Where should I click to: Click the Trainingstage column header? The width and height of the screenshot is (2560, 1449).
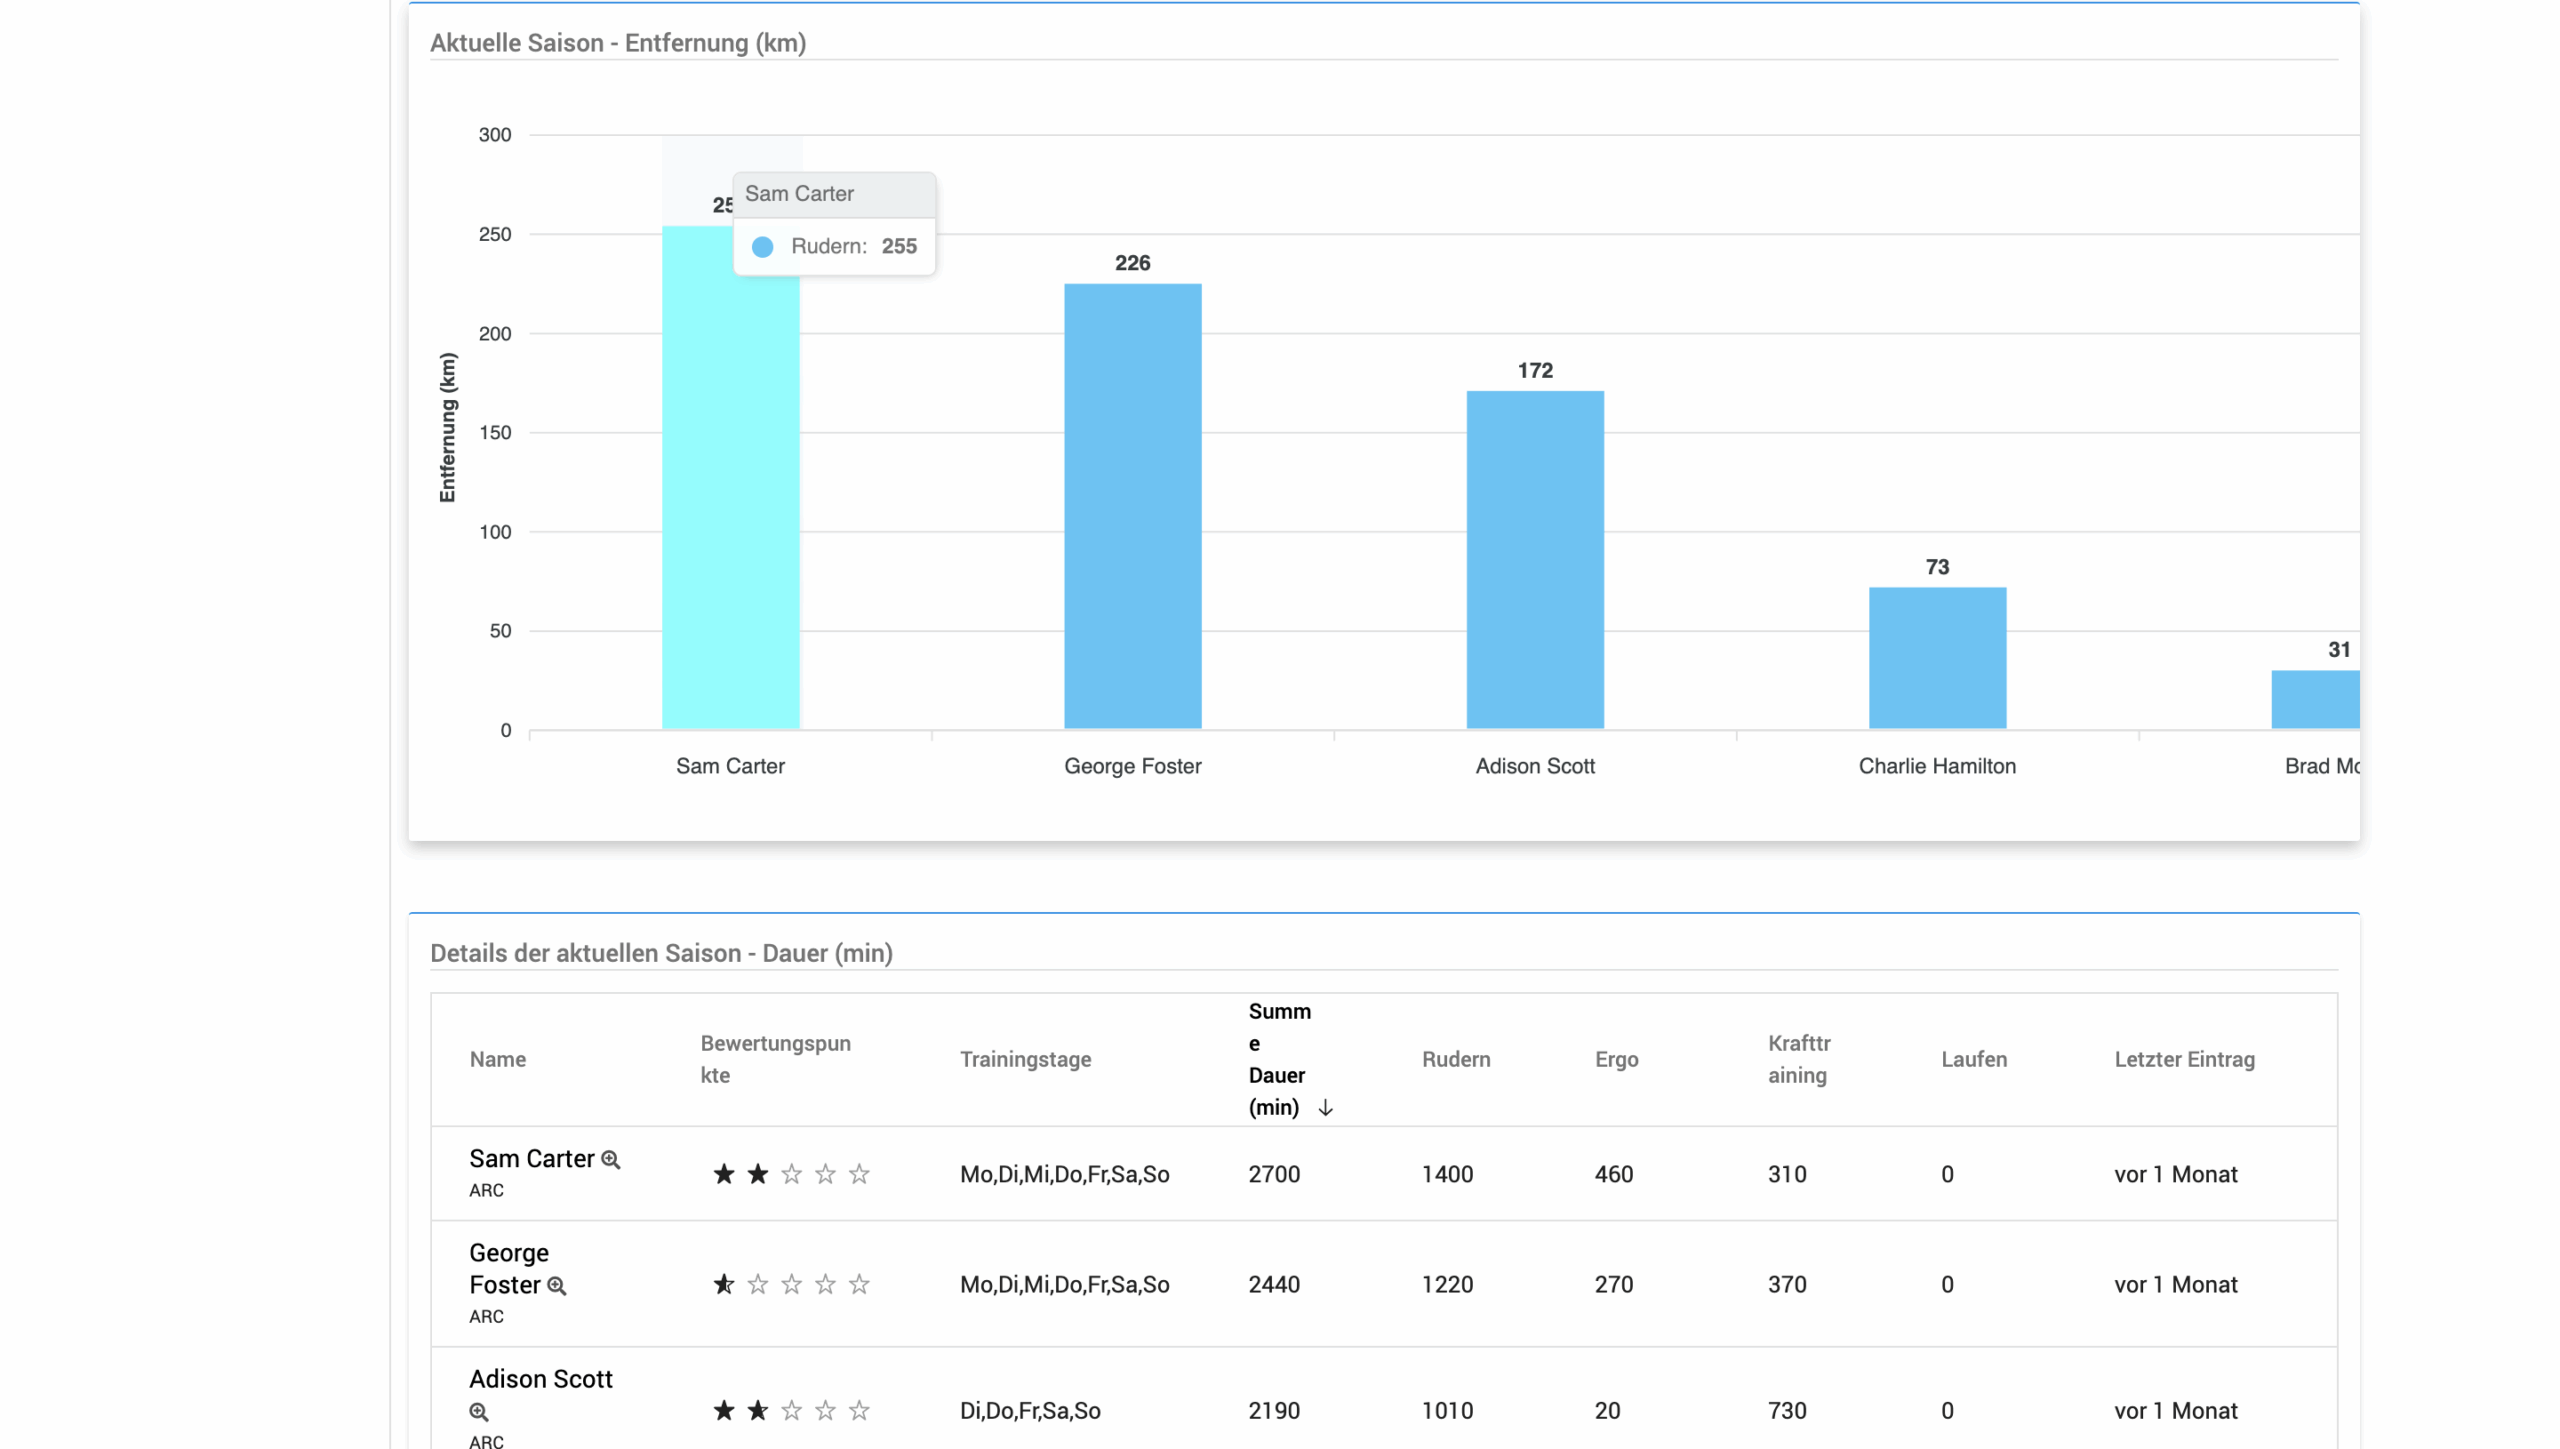click(x=1025, y=1059)
